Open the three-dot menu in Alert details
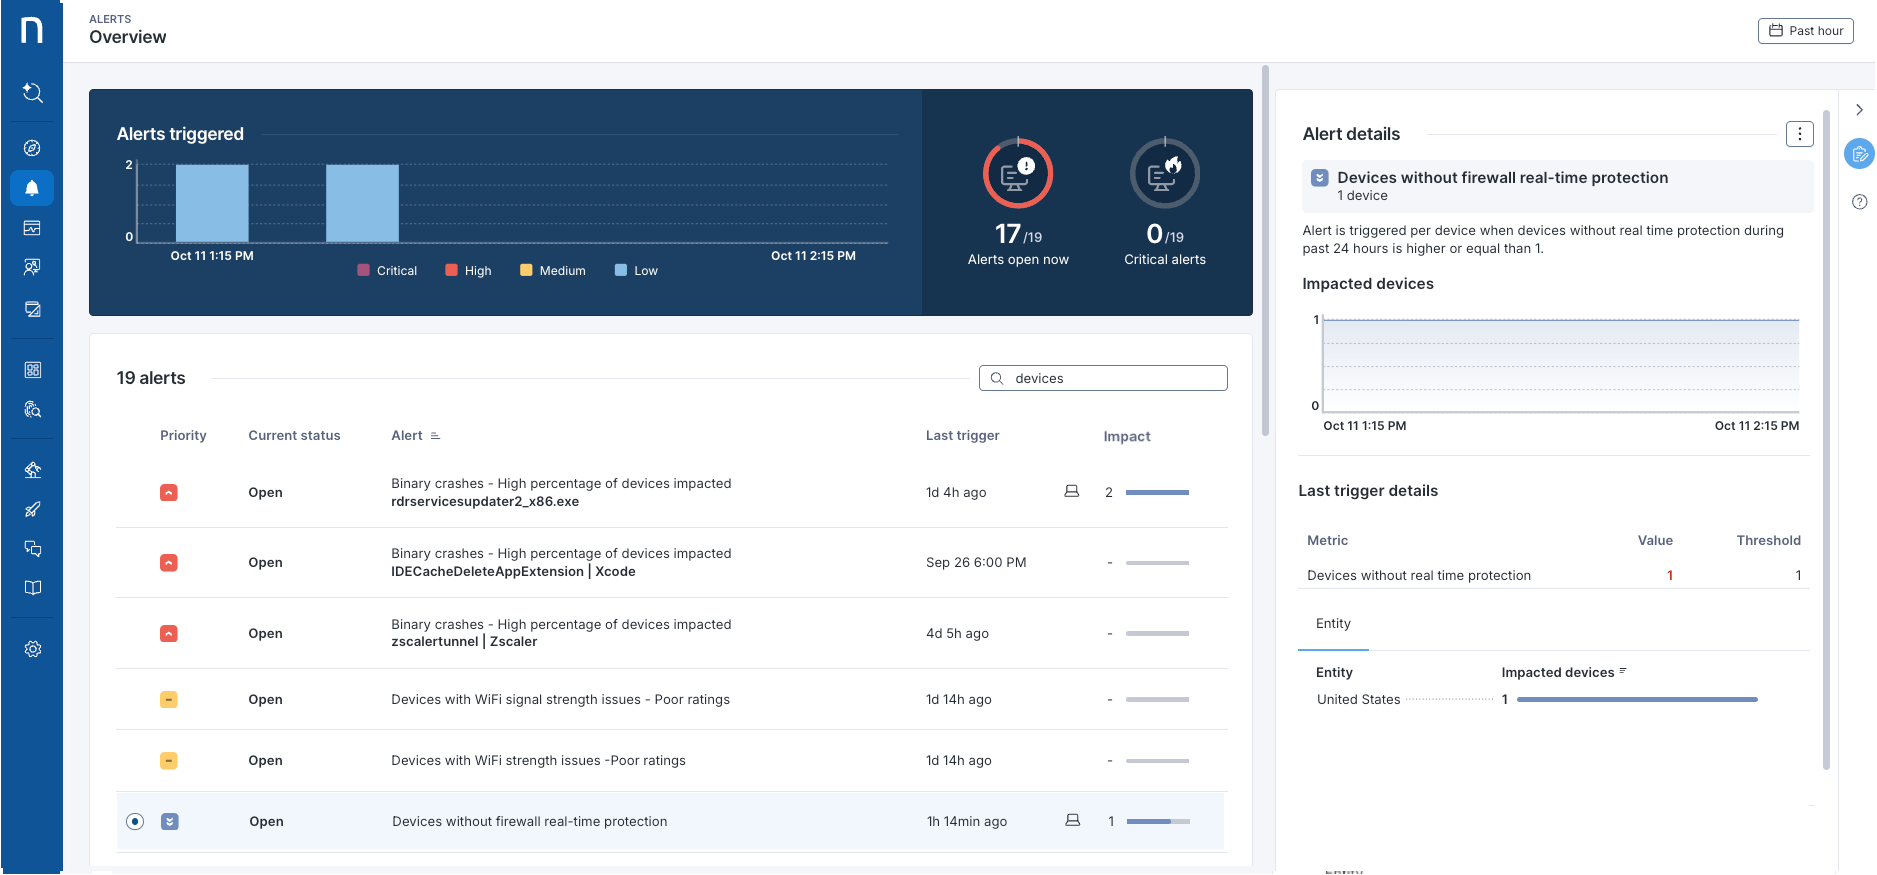Viewport: 1877px width, 875px height. [1799, 134]
